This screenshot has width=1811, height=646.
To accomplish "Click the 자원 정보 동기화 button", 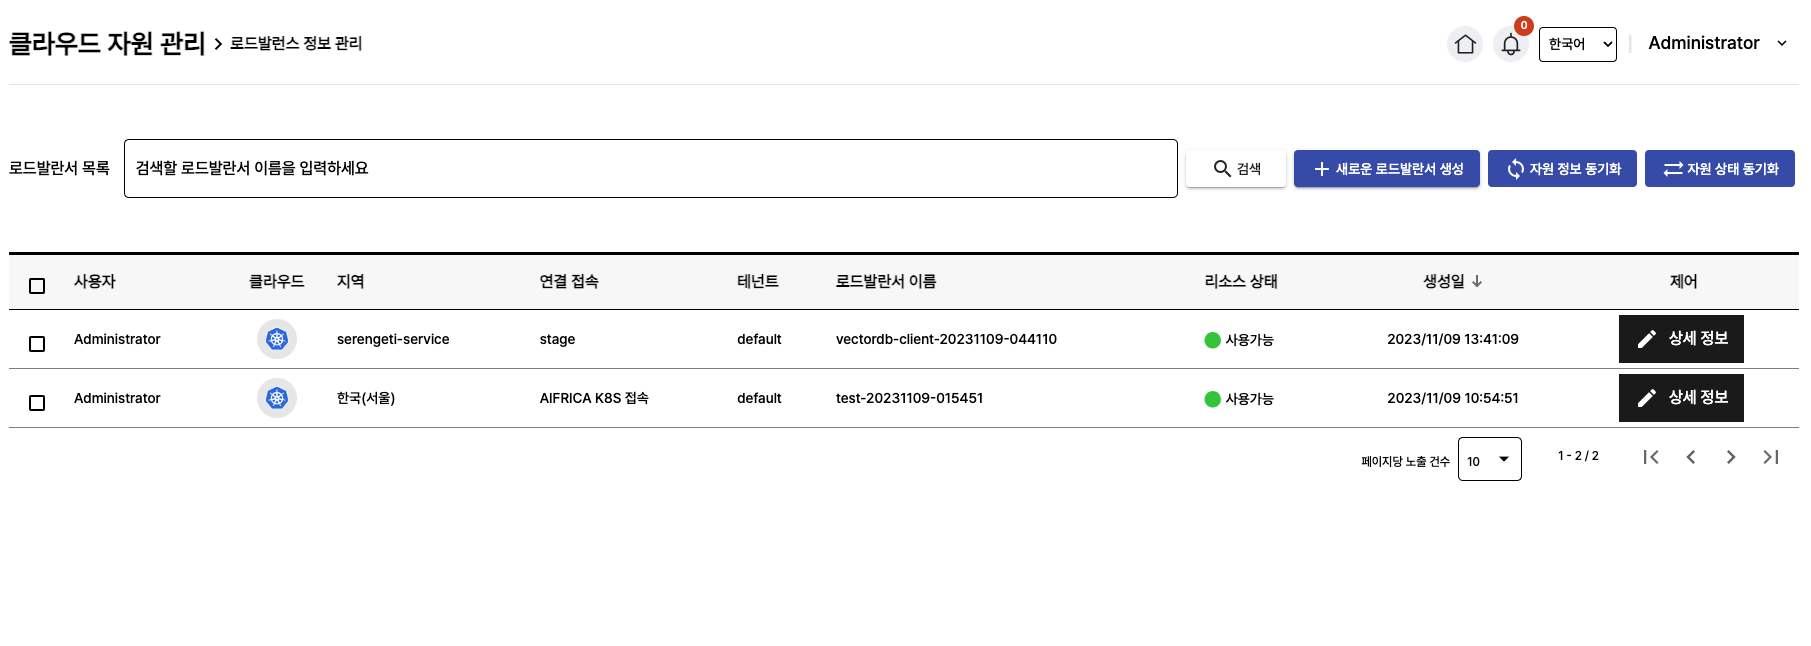I will 1562,169.
